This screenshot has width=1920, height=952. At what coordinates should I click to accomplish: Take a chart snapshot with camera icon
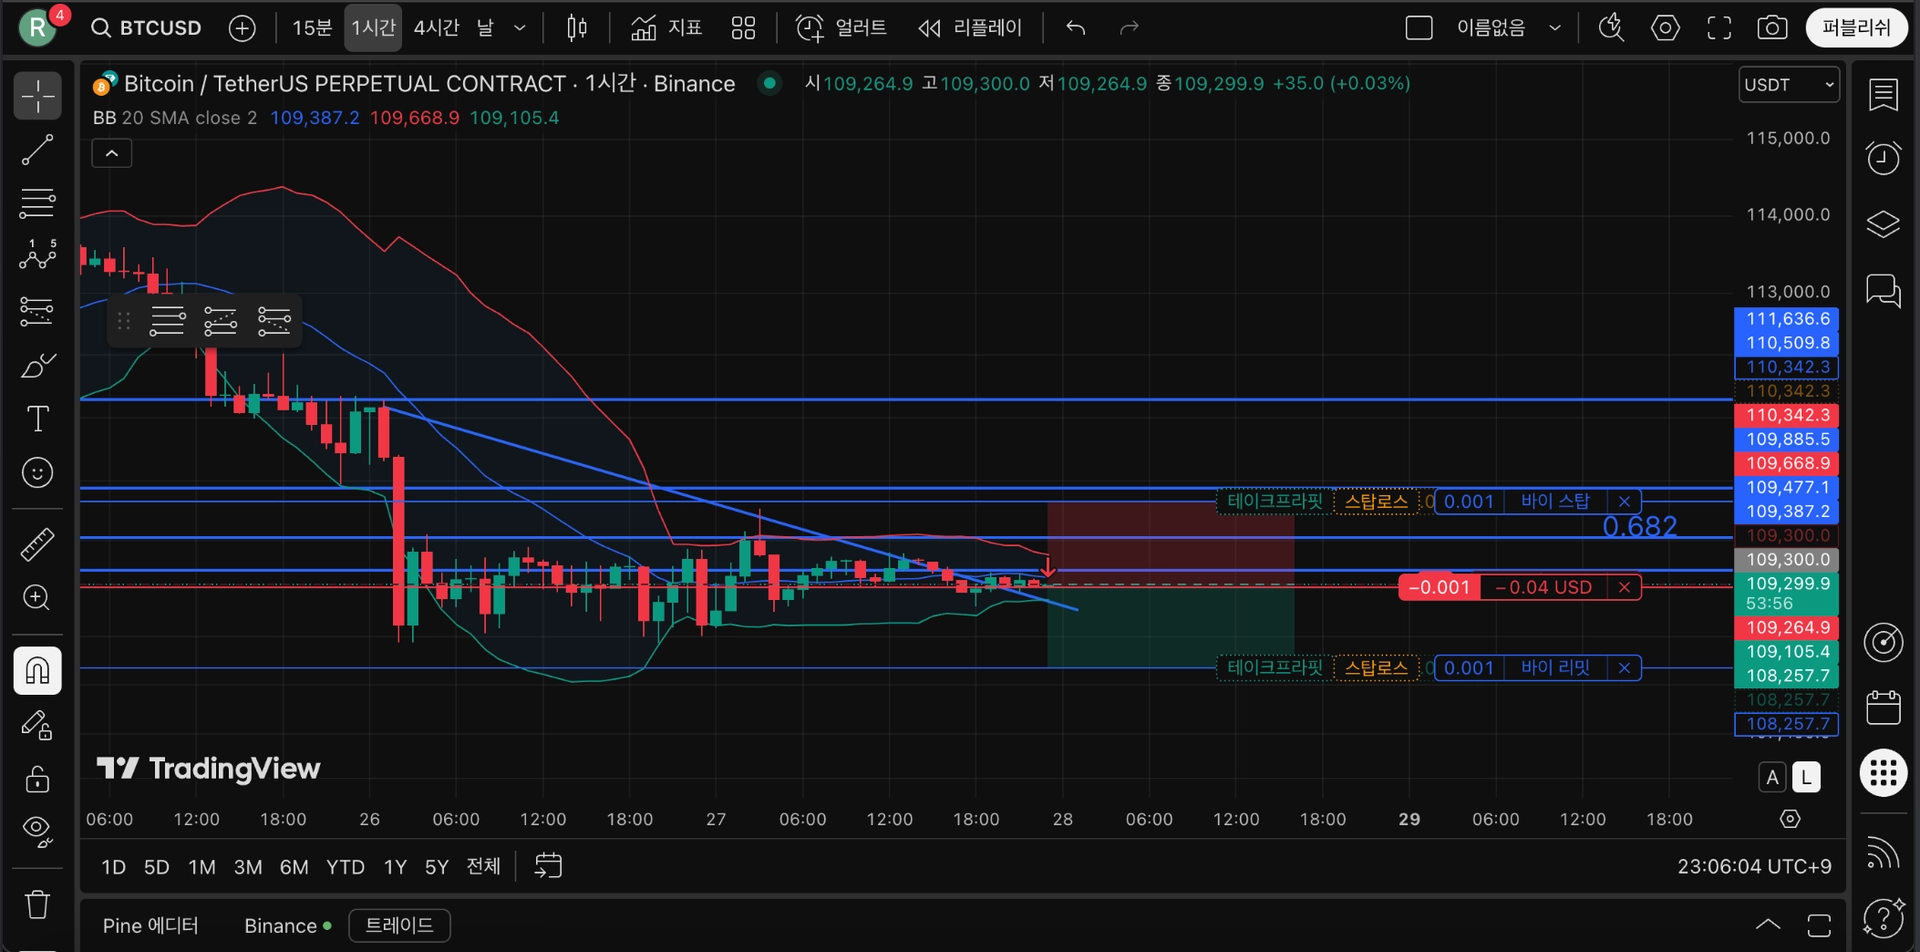1772,28
